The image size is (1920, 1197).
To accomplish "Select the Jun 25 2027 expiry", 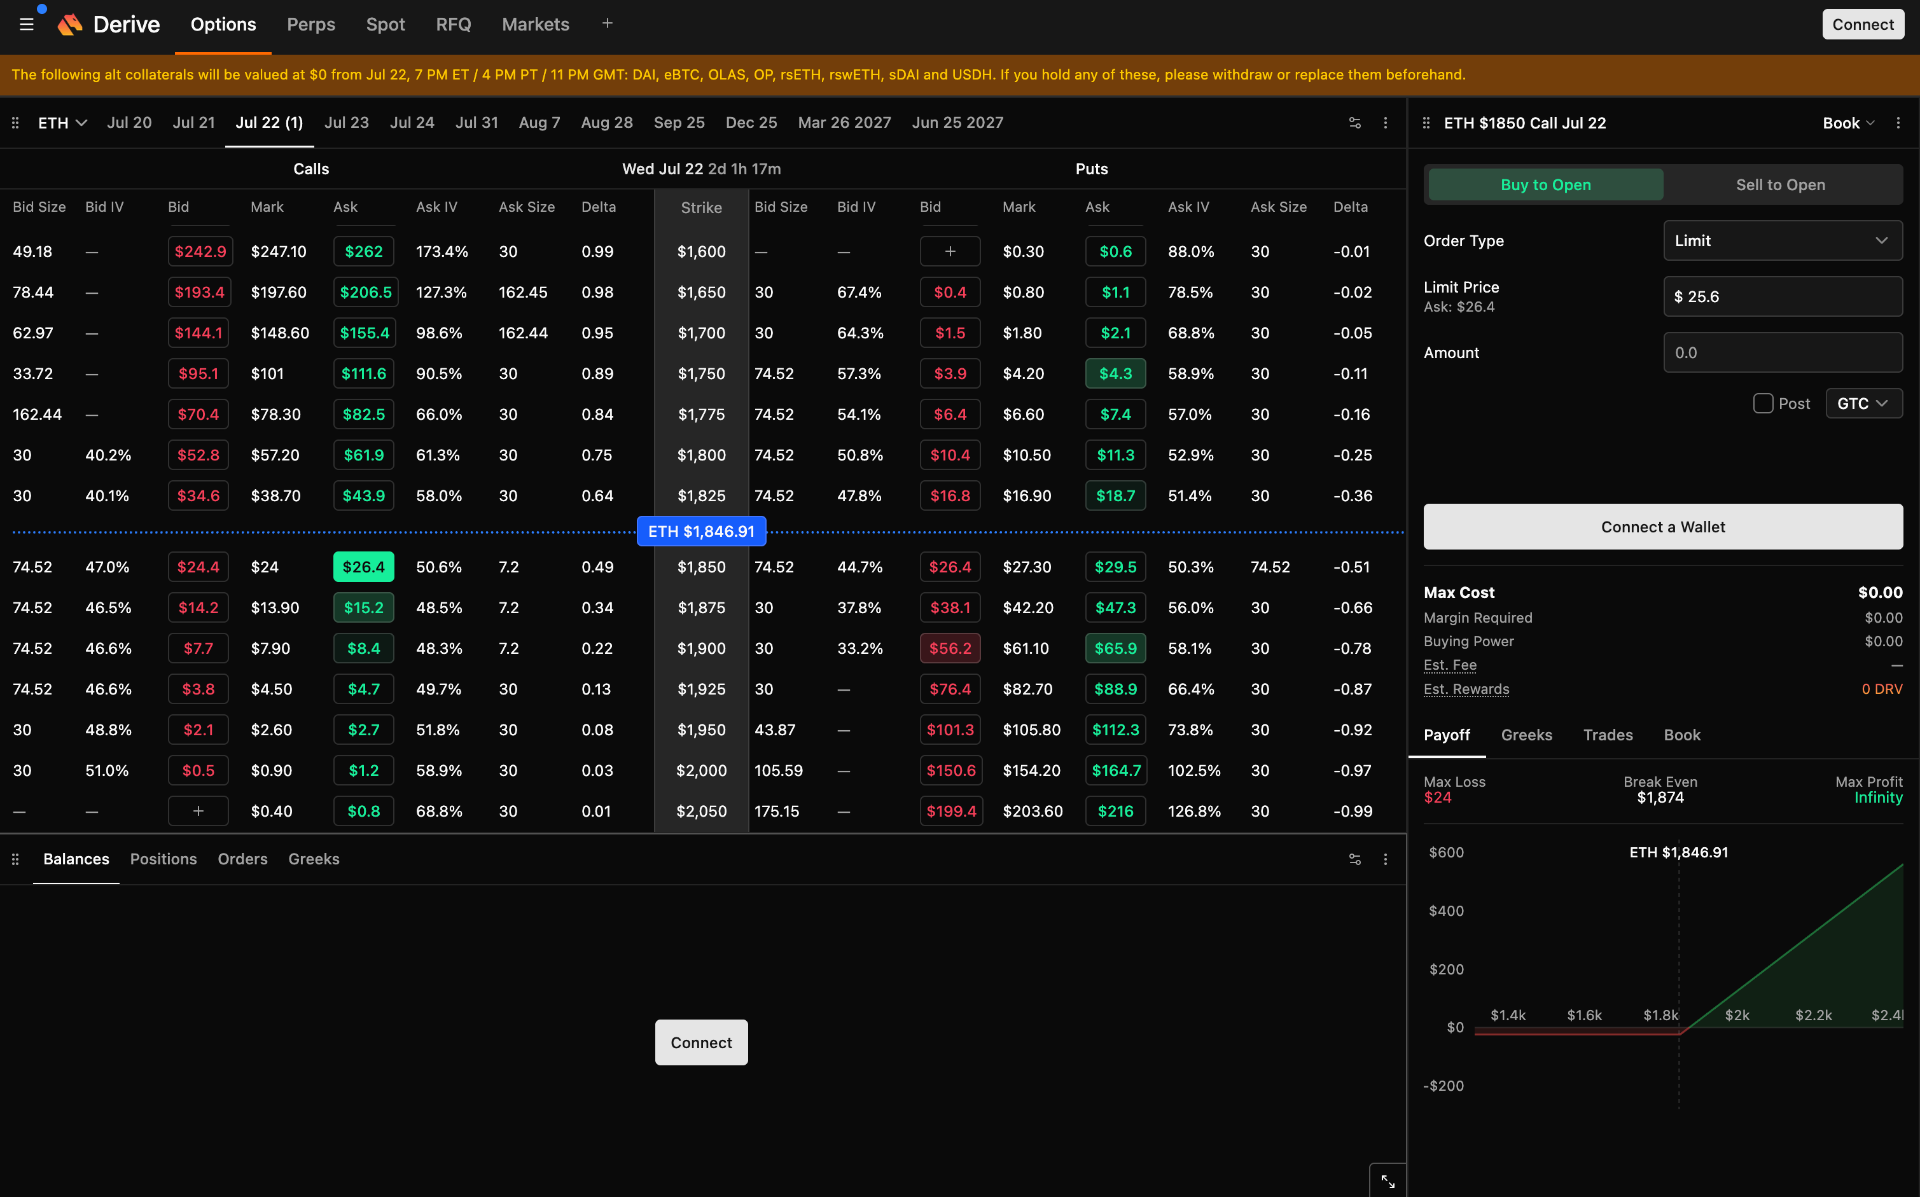I will 957,123.
